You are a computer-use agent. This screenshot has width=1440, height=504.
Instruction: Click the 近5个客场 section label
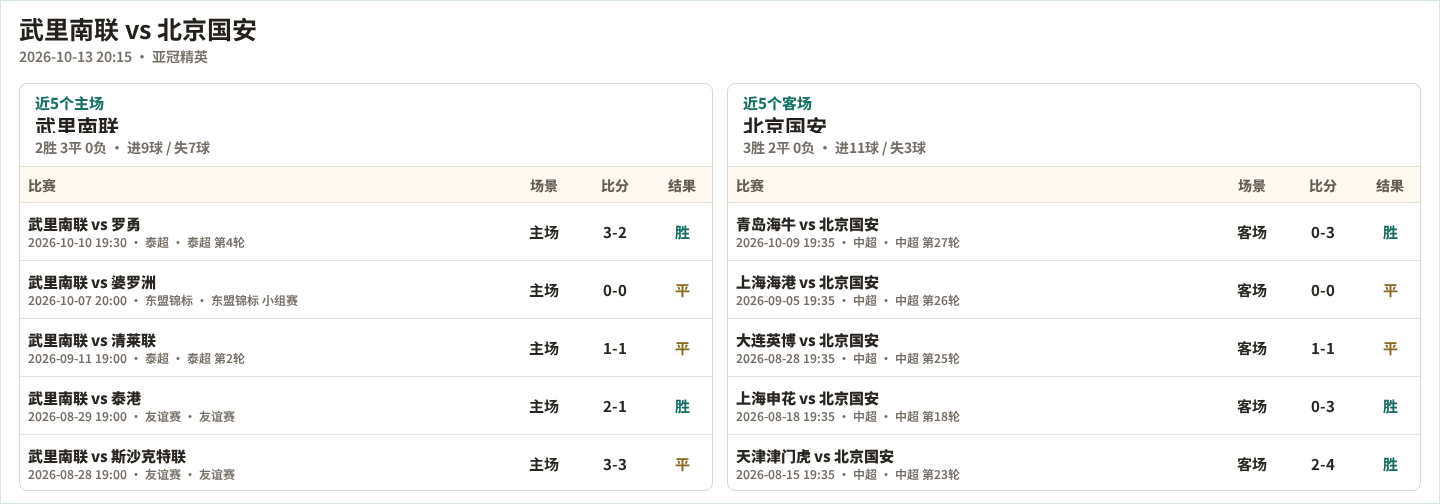(777, 103)
